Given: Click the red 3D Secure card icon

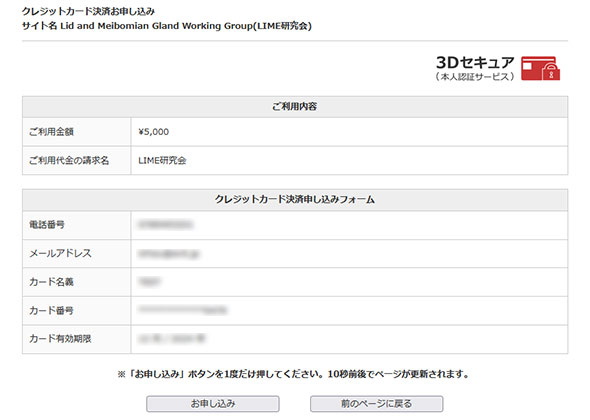Looking at the screenshot, I should [x=540, y=68].
